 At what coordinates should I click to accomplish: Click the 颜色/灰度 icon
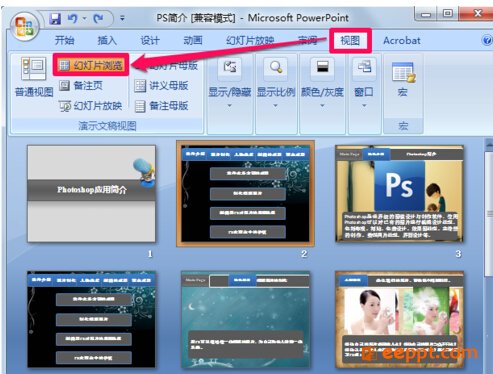[x=322, y=68]
